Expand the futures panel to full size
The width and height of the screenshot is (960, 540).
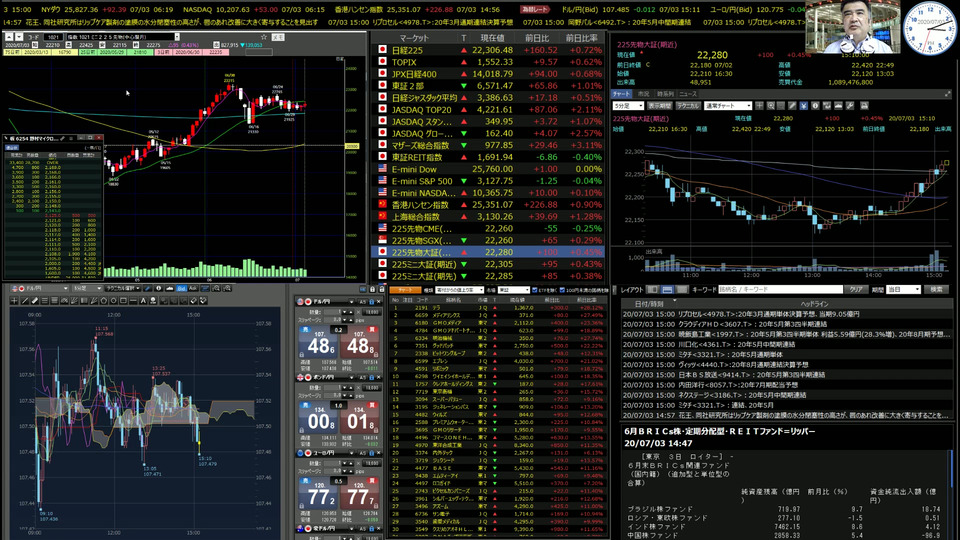[948, 94]
